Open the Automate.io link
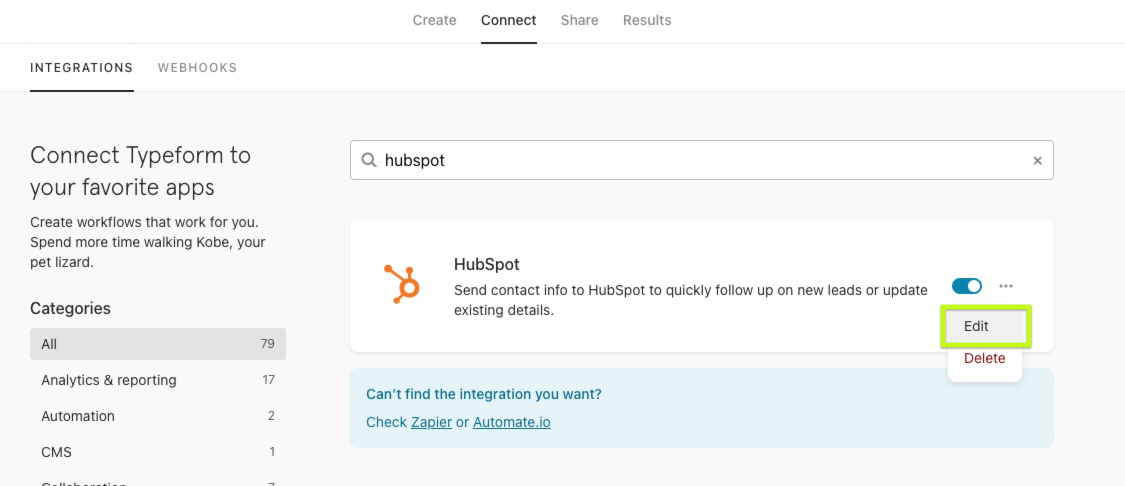Screen dimensions: 1125x486 coord(512,422)
